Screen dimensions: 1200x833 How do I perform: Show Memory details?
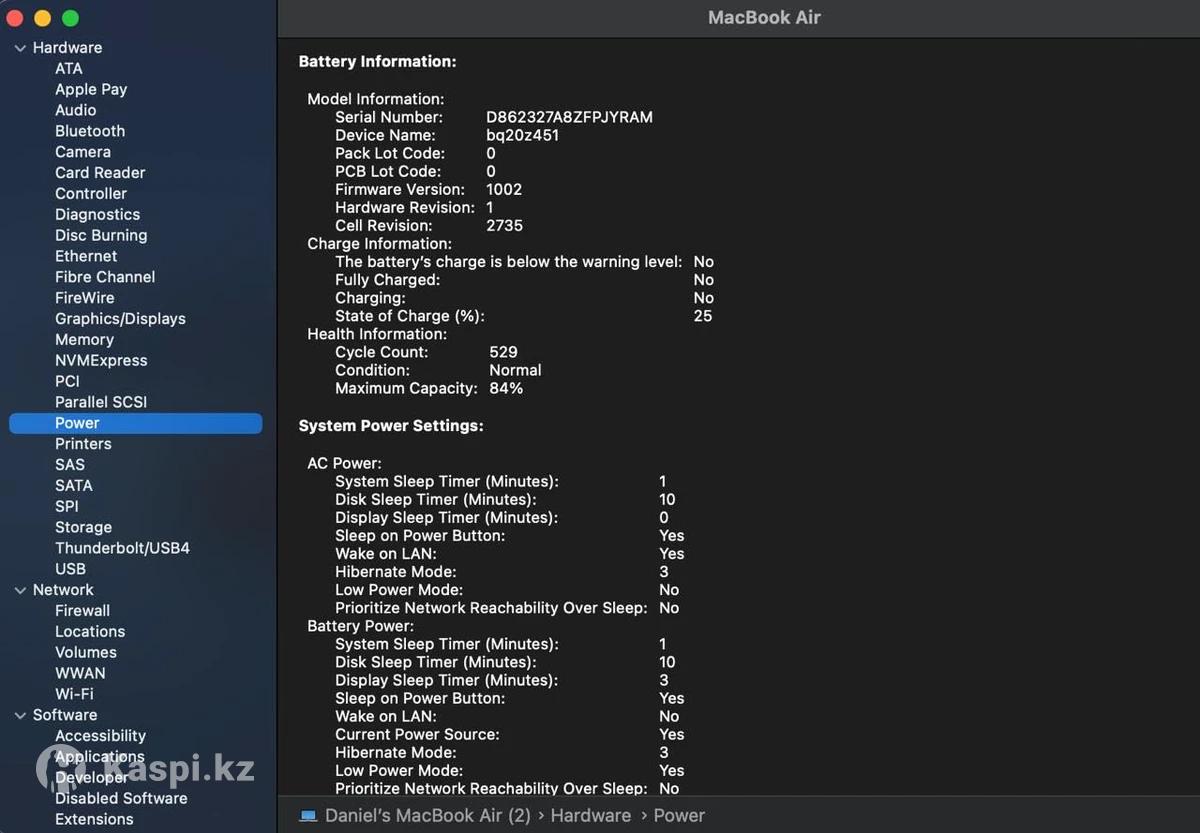[x=84, y=340]
